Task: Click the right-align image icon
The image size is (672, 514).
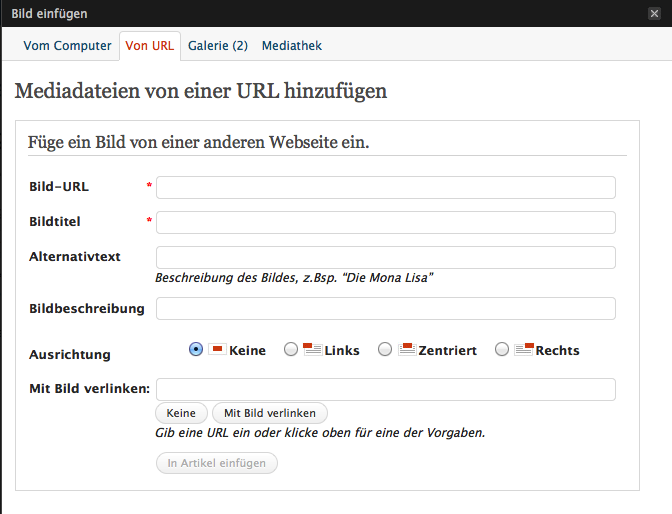Action: click(523, 349)
